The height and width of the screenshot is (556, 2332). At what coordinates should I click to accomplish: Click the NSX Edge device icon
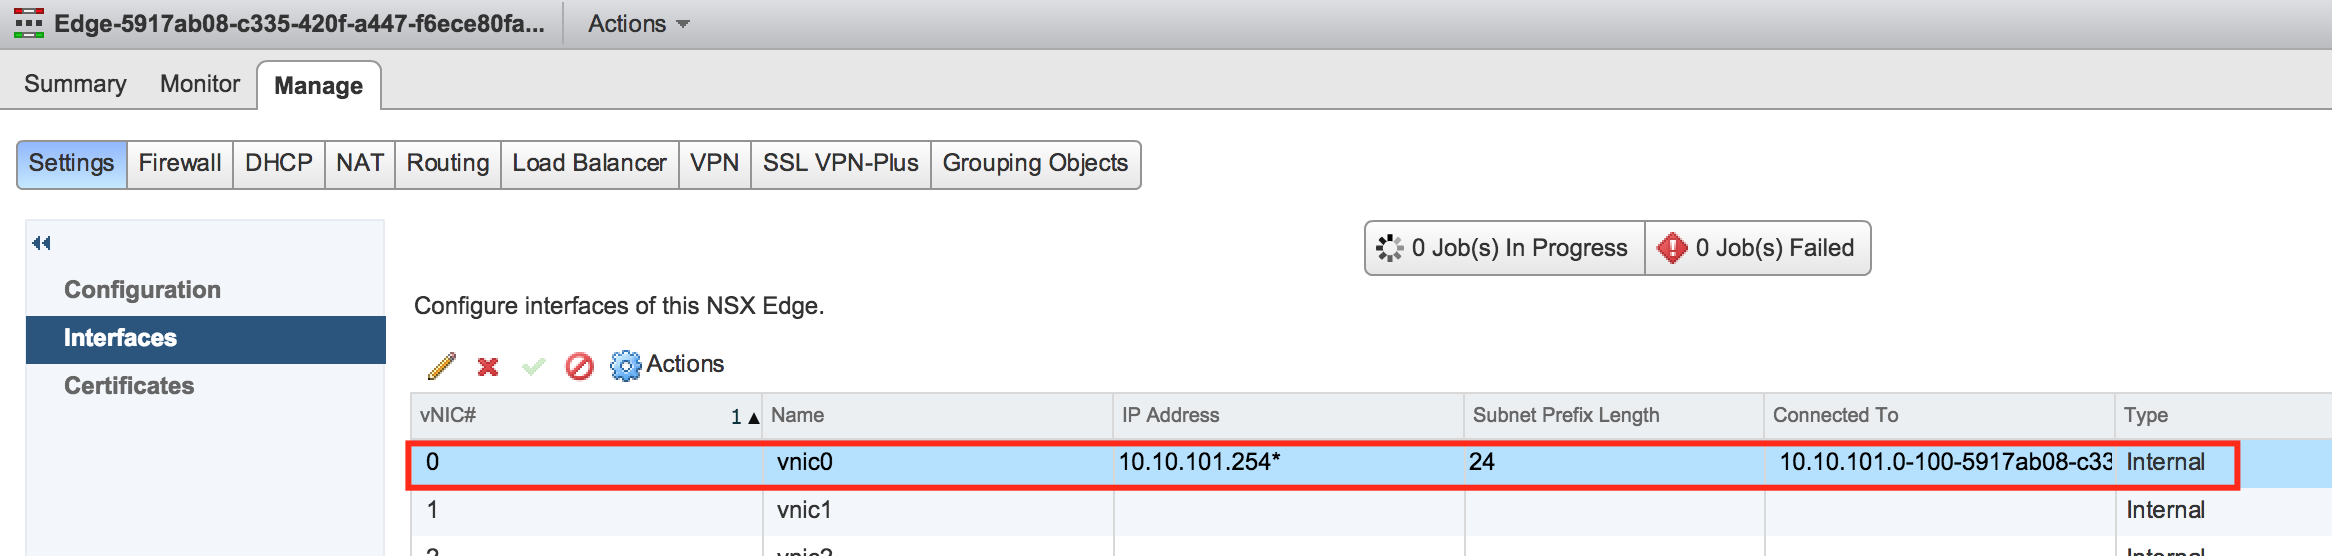tap(28, 23)
